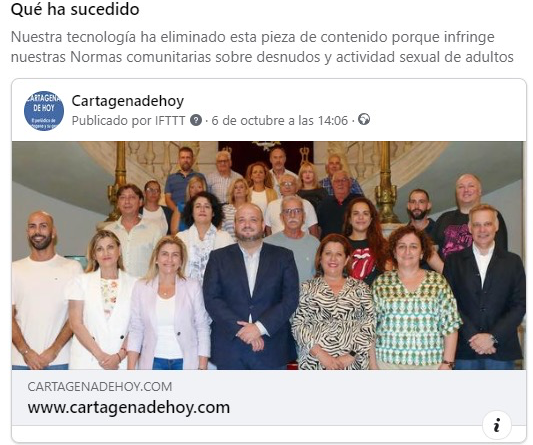Click the woman in zebra-print blouse
Viewport: 533px width, 445px height.
click(x=334, y=306)
